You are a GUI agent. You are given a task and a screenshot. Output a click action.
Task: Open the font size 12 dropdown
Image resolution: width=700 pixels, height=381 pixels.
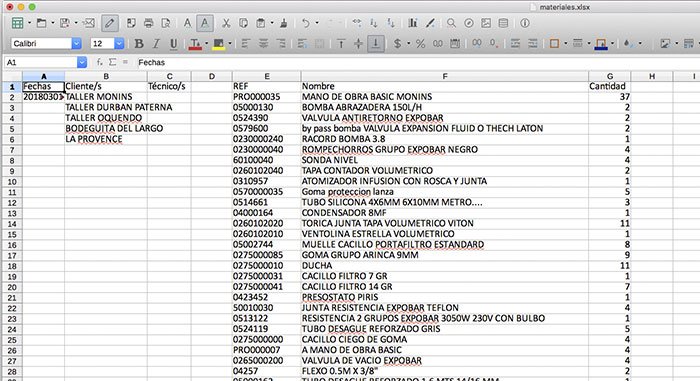click(x=119, y=43)
